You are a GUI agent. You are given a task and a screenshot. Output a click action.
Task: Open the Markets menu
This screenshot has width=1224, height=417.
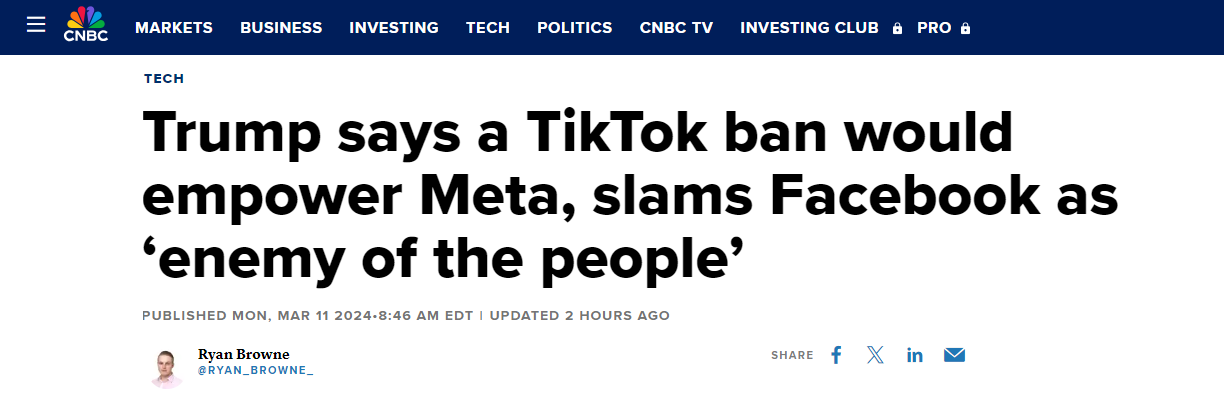point(174,28)
